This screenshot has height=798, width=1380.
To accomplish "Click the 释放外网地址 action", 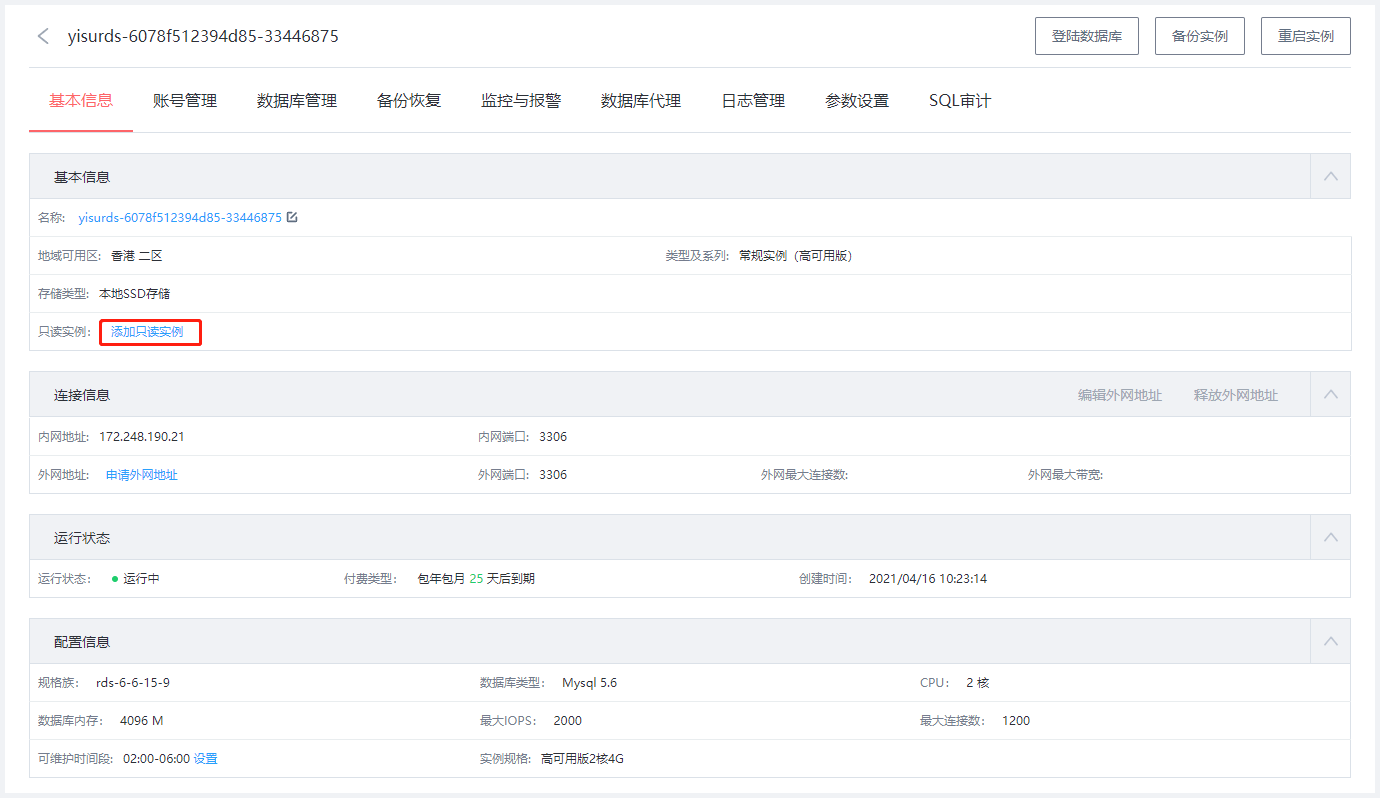I will coord(1236,395).
